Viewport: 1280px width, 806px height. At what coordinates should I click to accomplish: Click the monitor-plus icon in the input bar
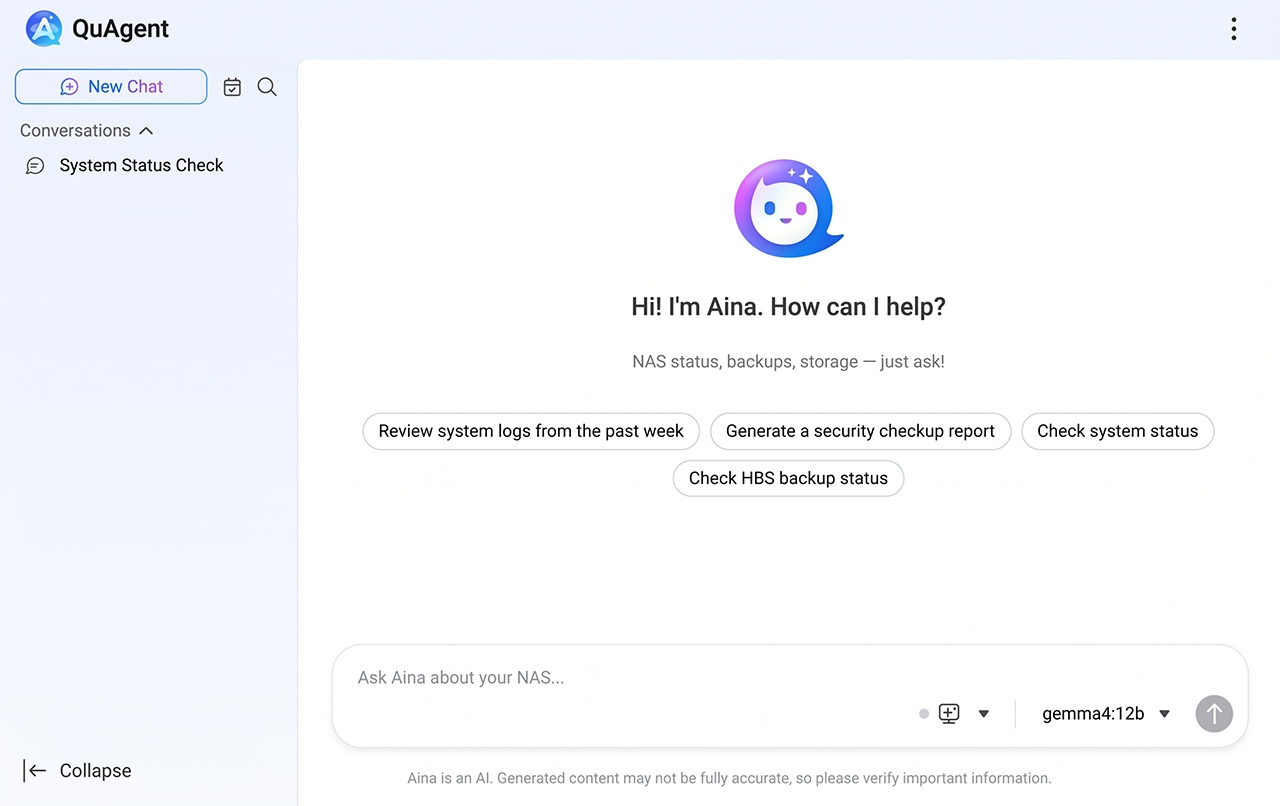coord(949,714)
